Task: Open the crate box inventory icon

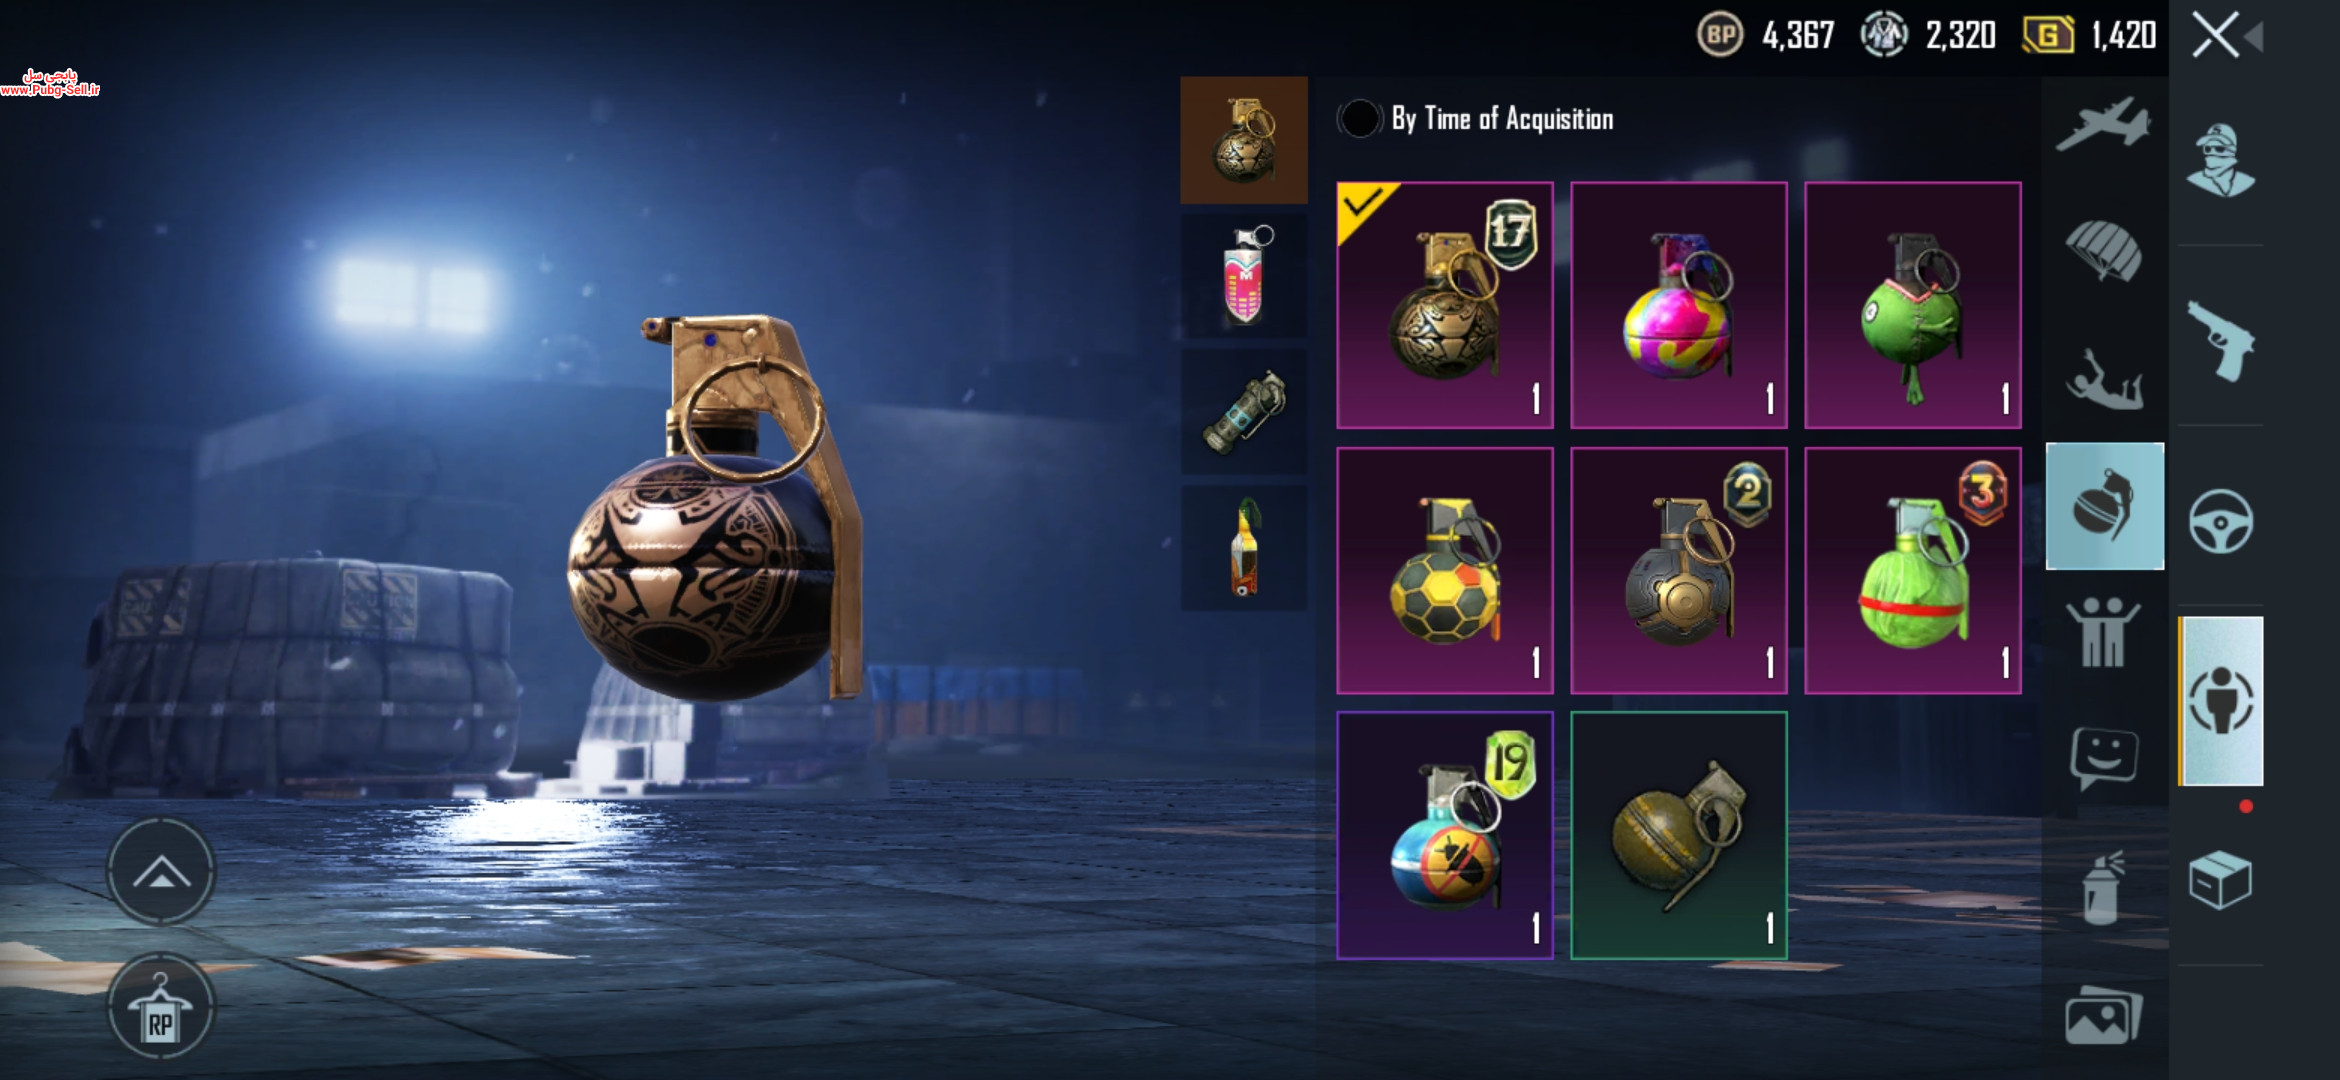Action: coord(2220,880)
